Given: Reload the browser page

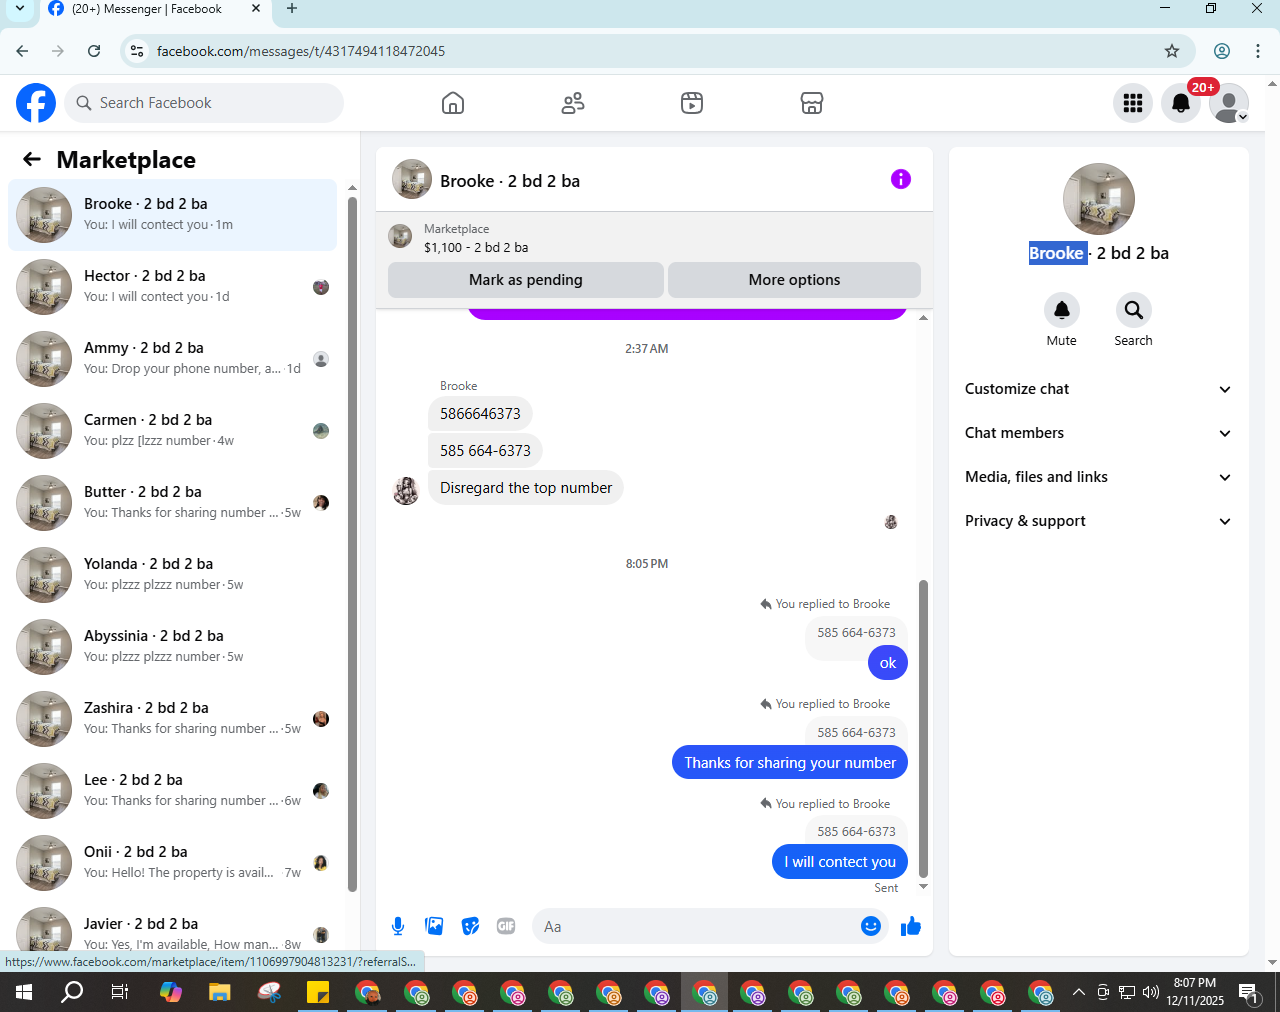Looking at the screenshot, I should click(94, 51).
